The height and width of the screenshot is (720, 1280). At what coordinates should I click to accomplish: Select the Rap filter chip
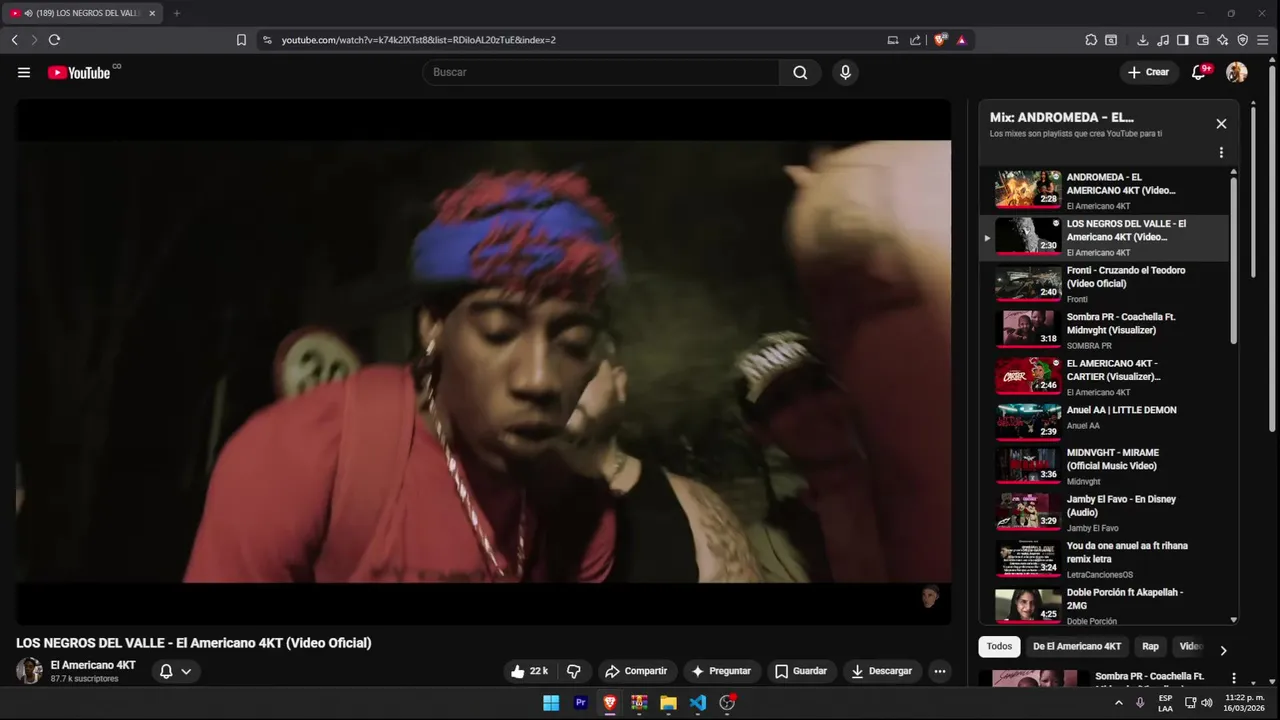click(x=1151, y=646)
